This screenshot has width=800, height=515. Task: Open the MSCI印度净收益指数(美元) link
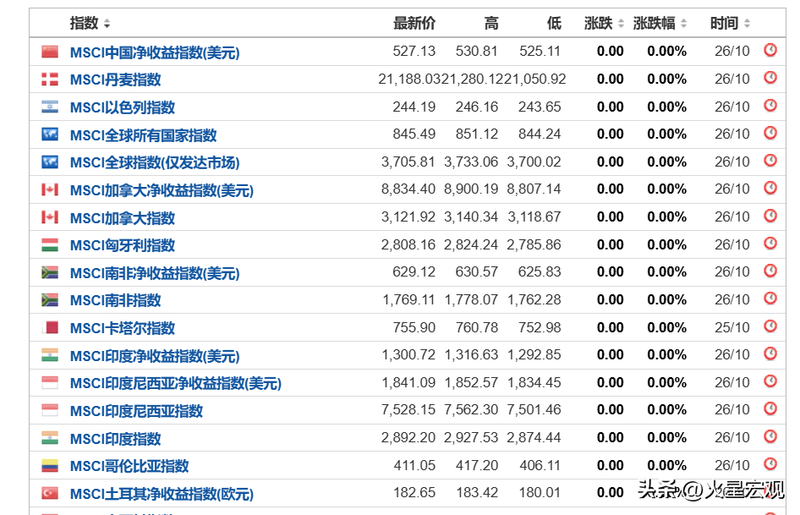click(155, 356)
